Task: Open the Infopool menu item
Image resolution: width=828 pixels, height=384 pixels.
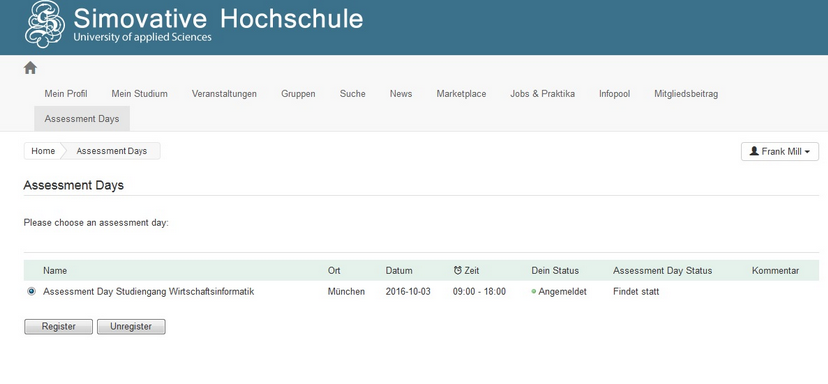Action: click(x=614, y=93)
